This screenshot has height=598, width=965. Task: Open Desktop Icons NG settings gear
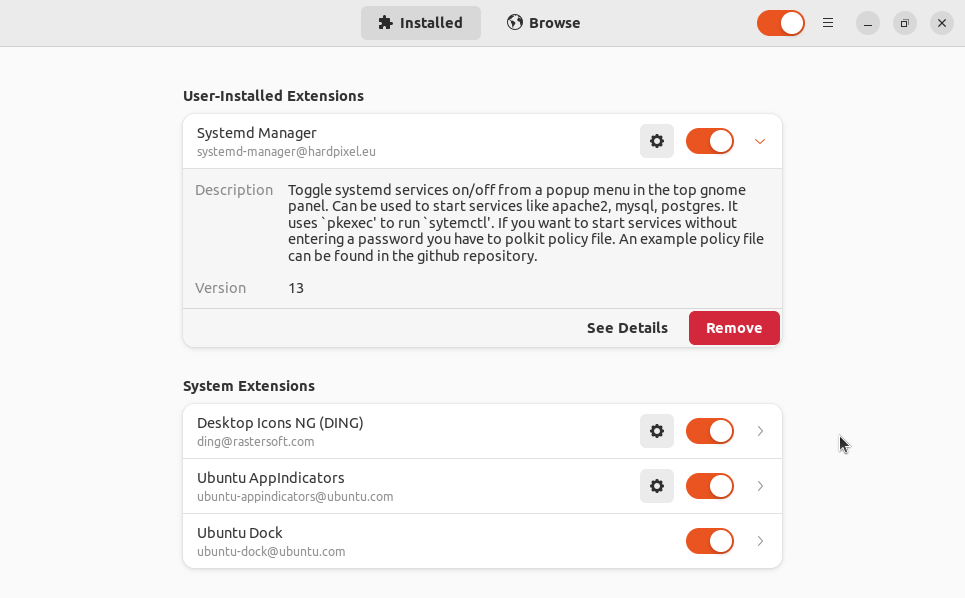pyautogui.click(x=657, y=431)
